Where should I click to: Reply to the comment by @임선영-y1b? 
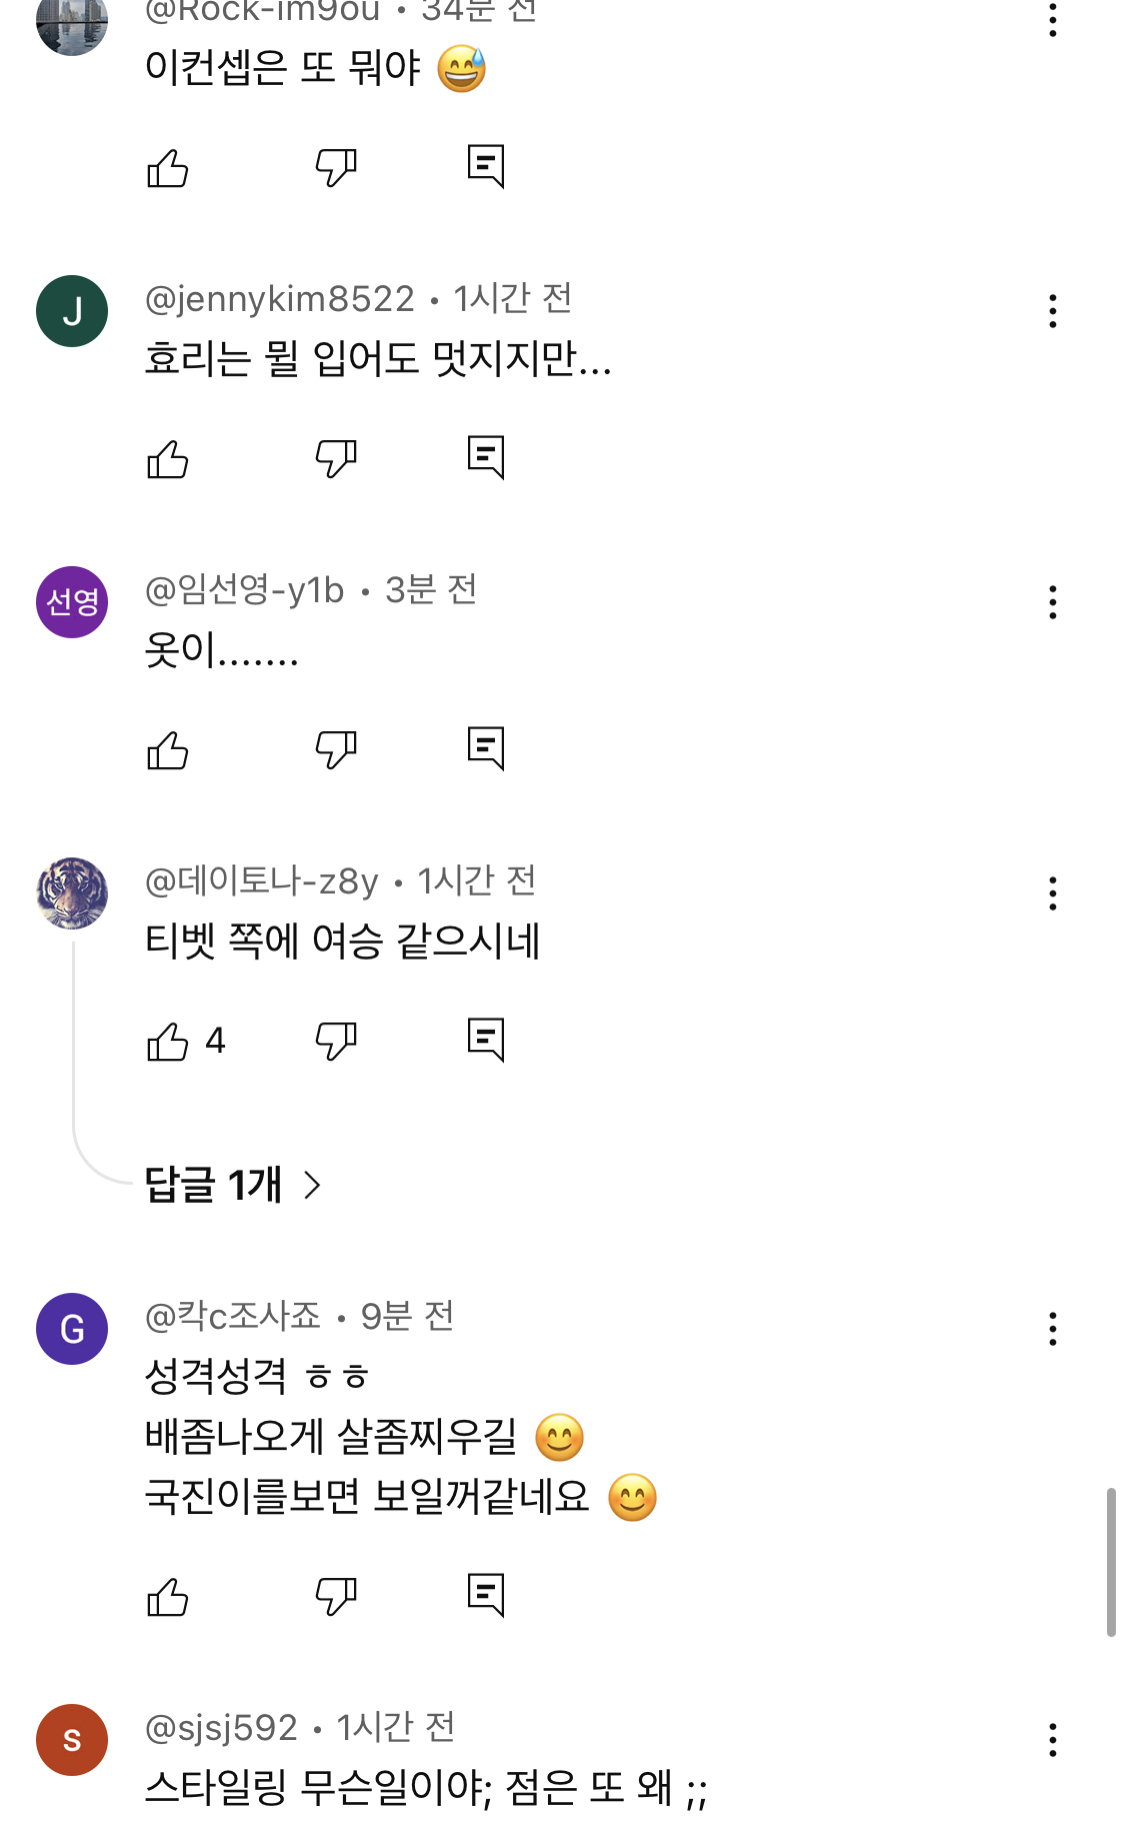(x=486, y=749)
